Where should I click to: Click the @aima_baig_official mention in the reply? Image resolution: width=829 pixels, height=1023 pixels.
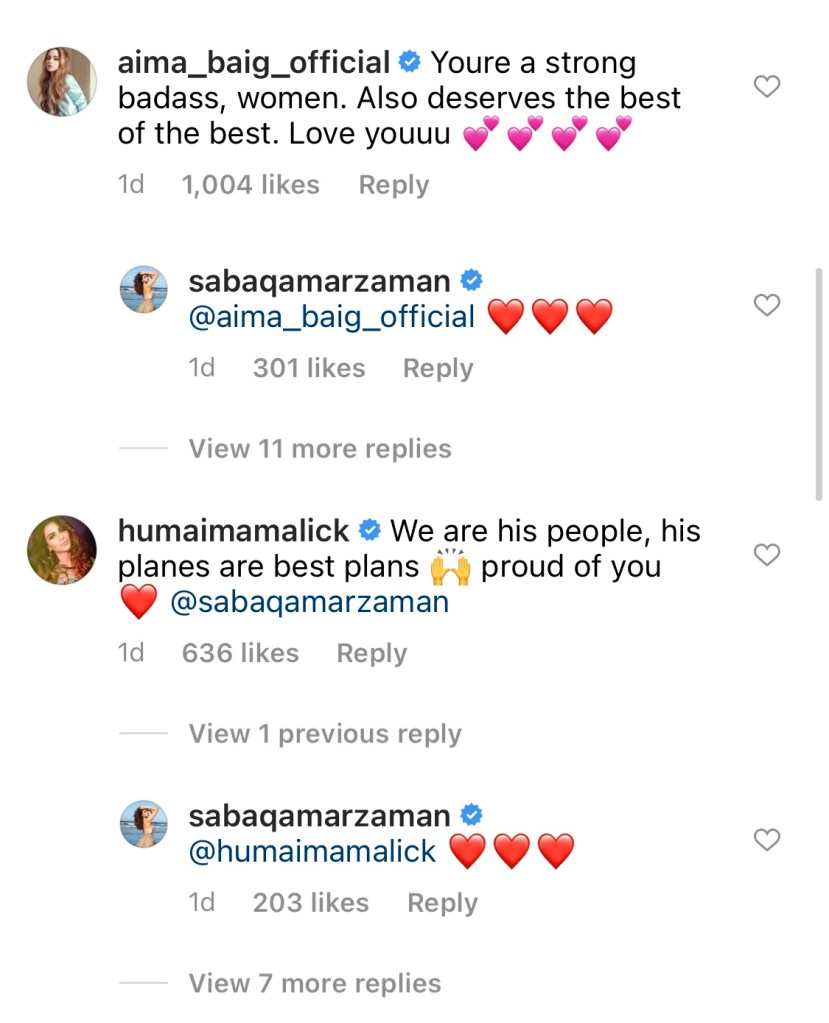[x=329, y=316]
